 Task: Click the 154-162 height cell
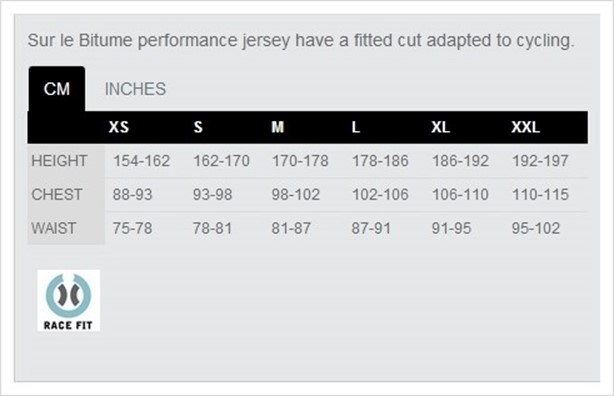coord(141,161)
